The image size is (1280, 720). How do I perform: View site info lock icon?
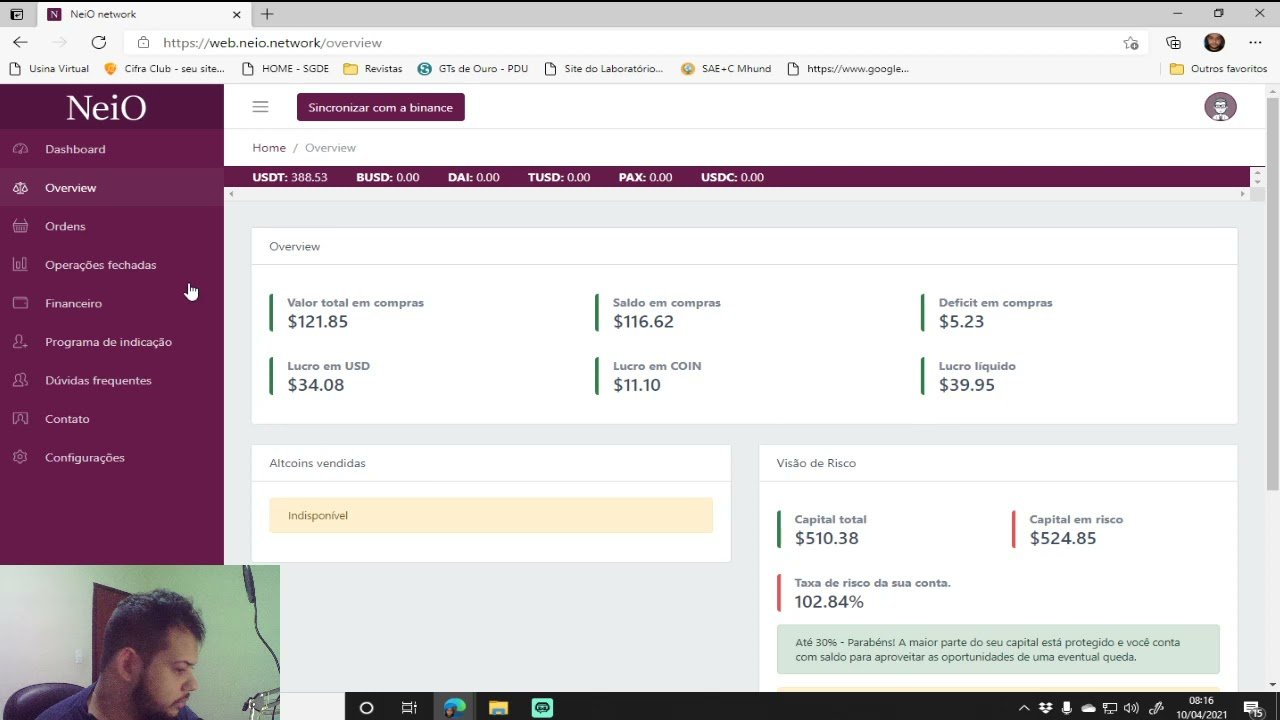pos(143,43)
